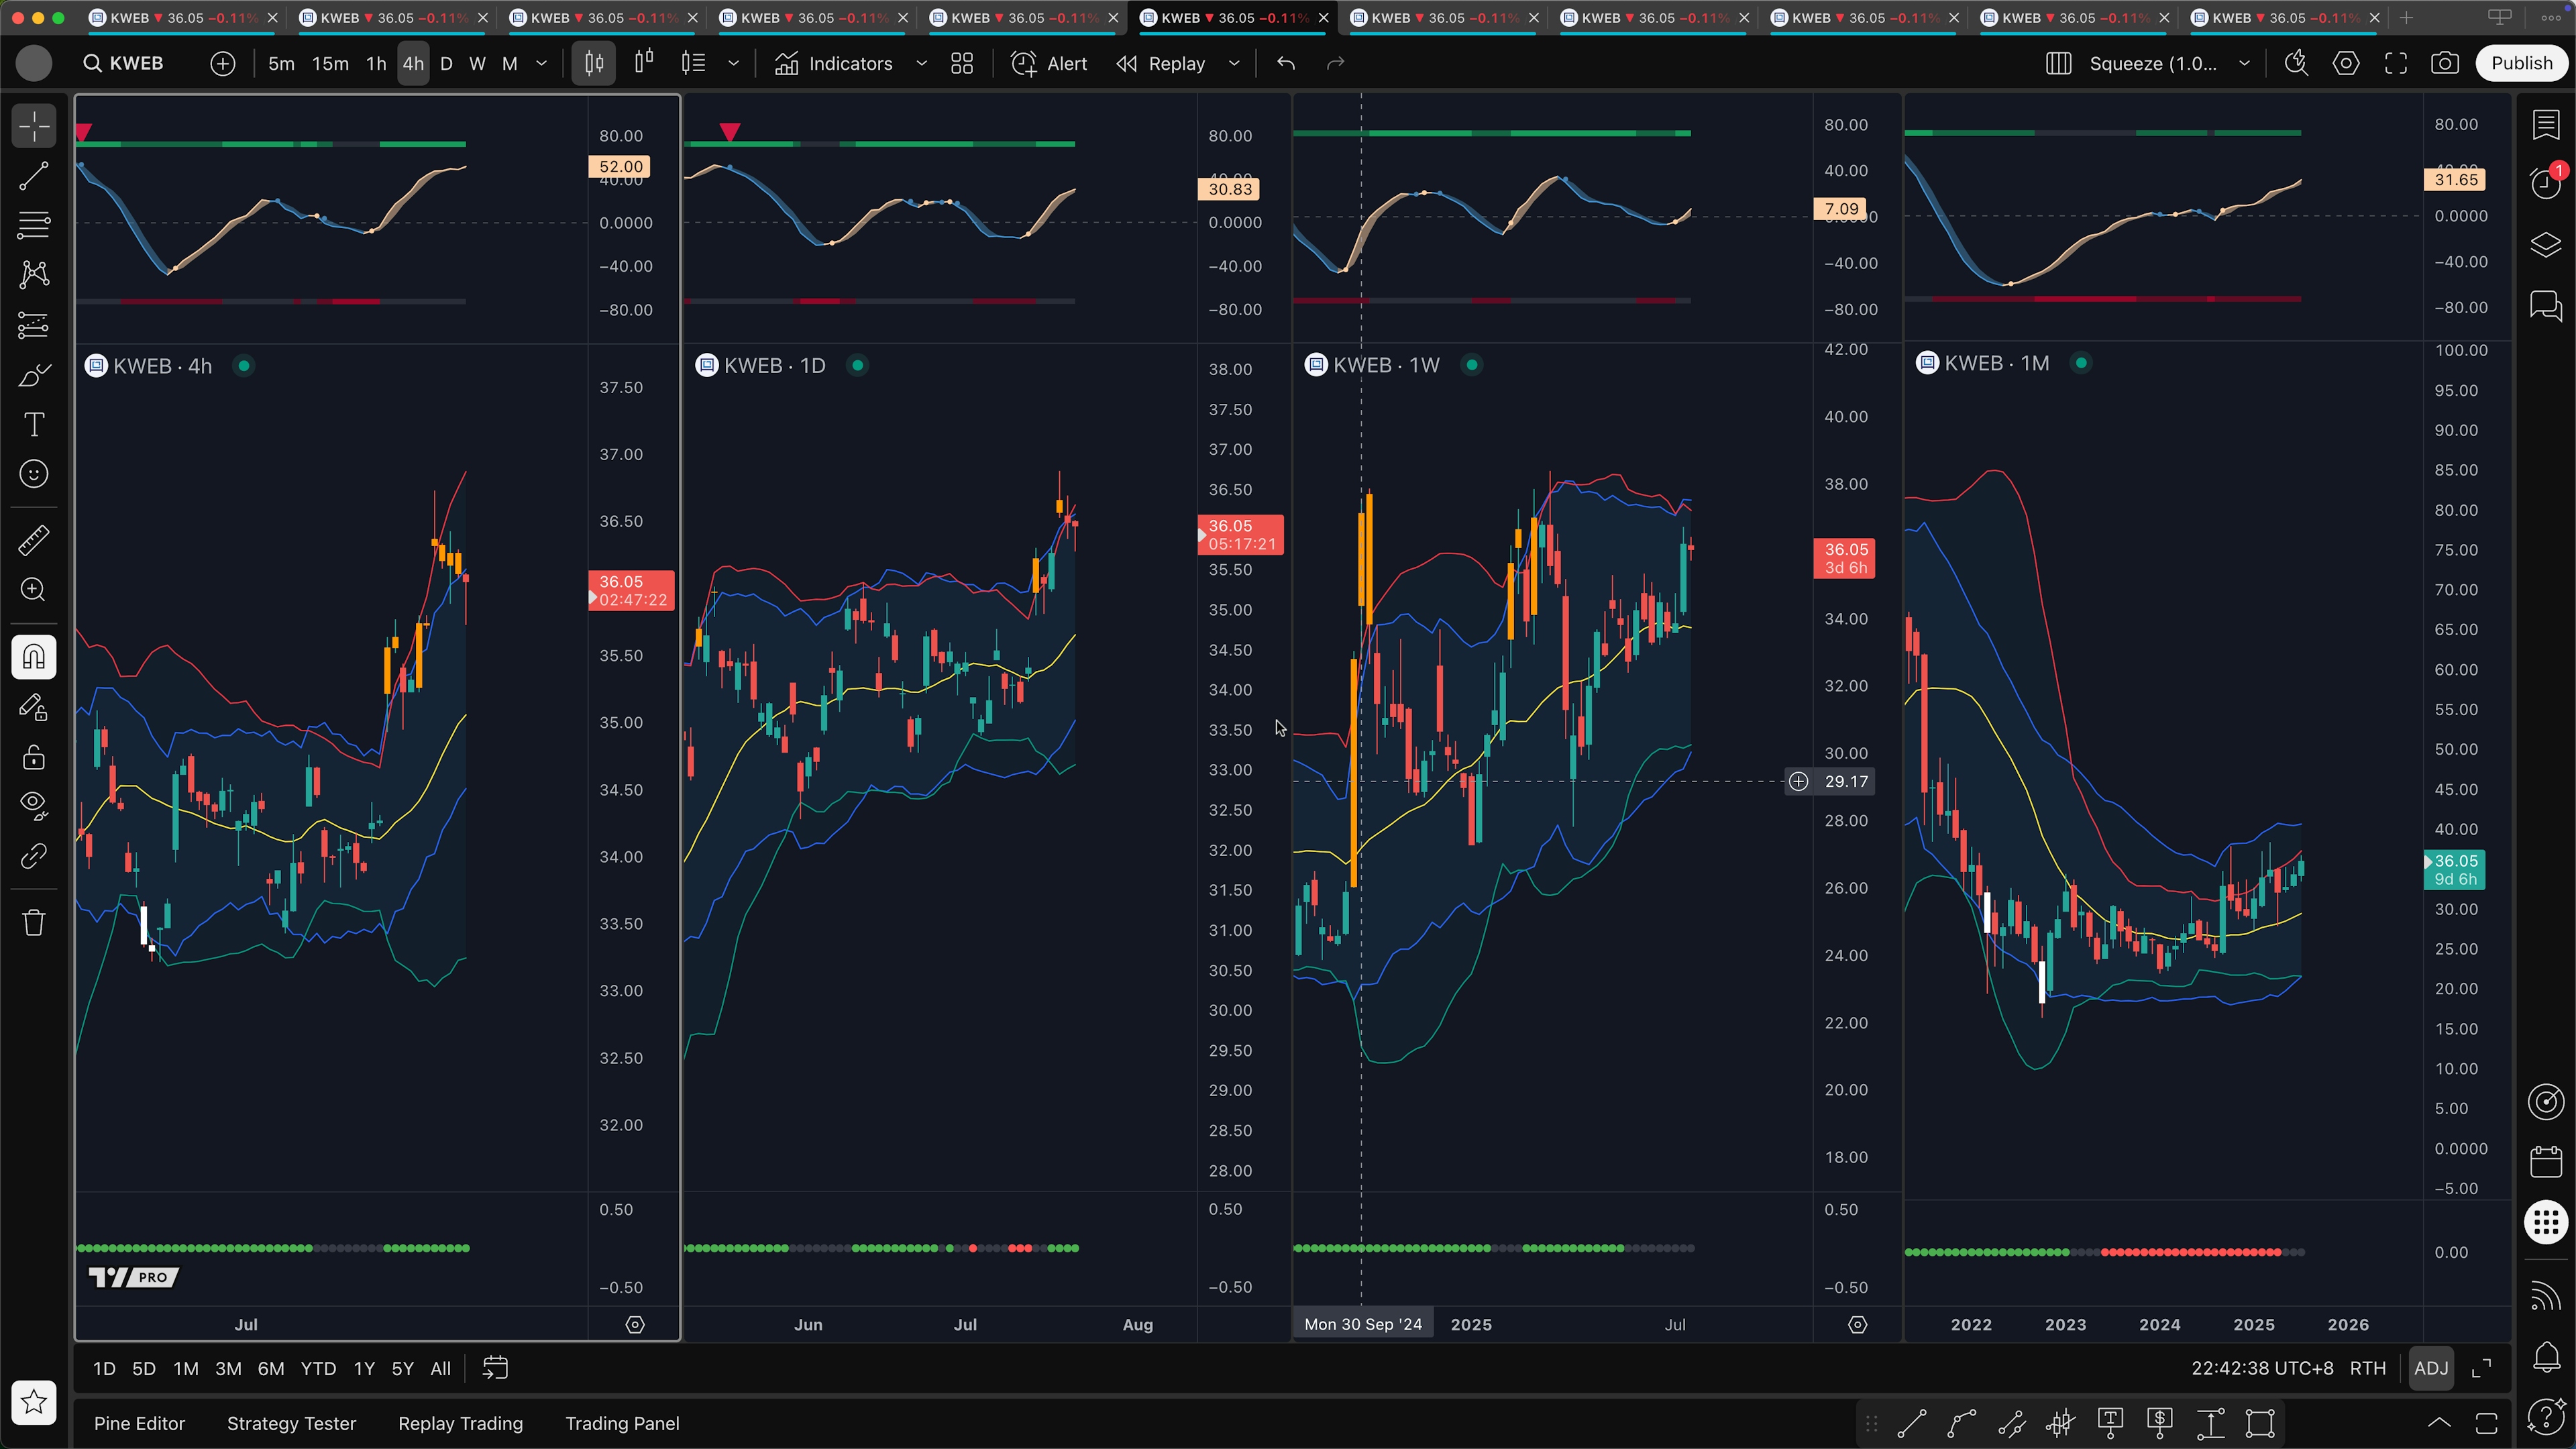The height and width of the screenshot is (1449, 2576).
Task: Toggle the ADJ adjusted data button
Action: pyautogui.click(x=2431, y=1368)
